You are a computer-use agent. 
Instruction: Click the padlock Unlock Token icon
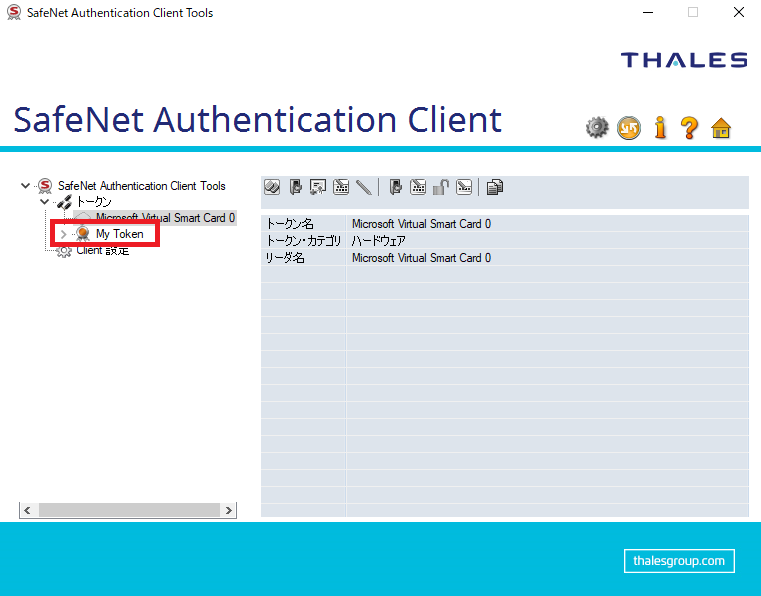point(441,187)
